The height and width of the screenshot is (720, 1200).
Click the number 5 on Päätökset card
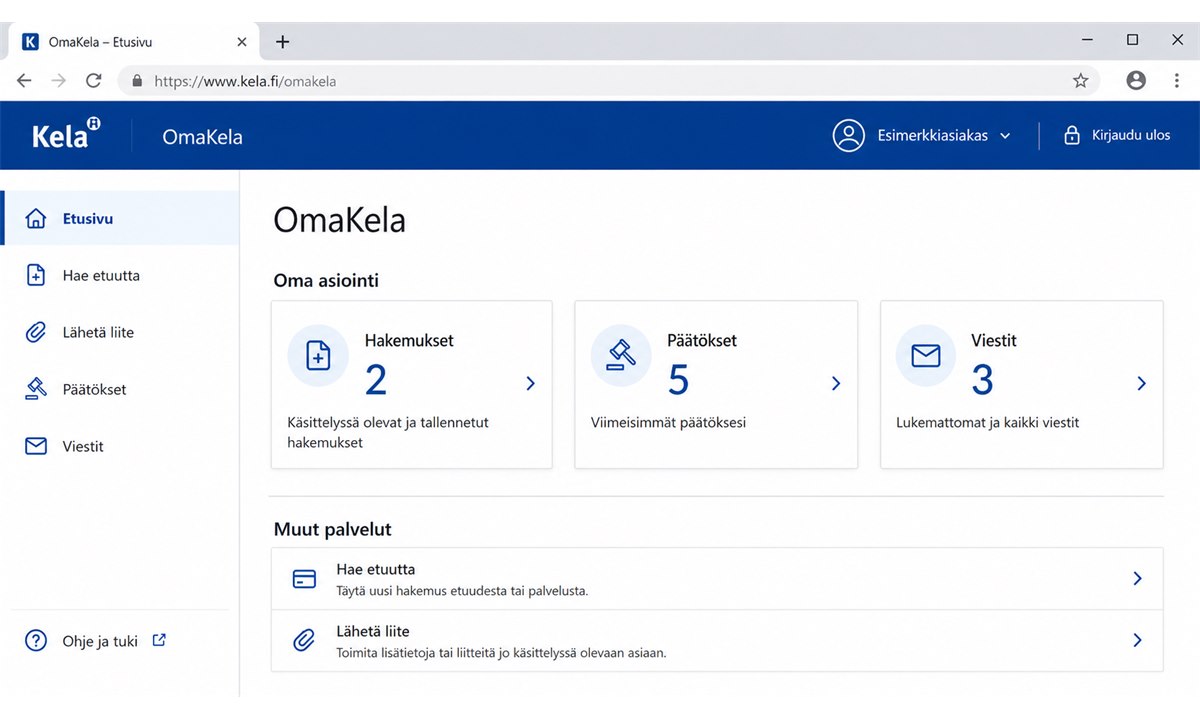coord(679,380)
